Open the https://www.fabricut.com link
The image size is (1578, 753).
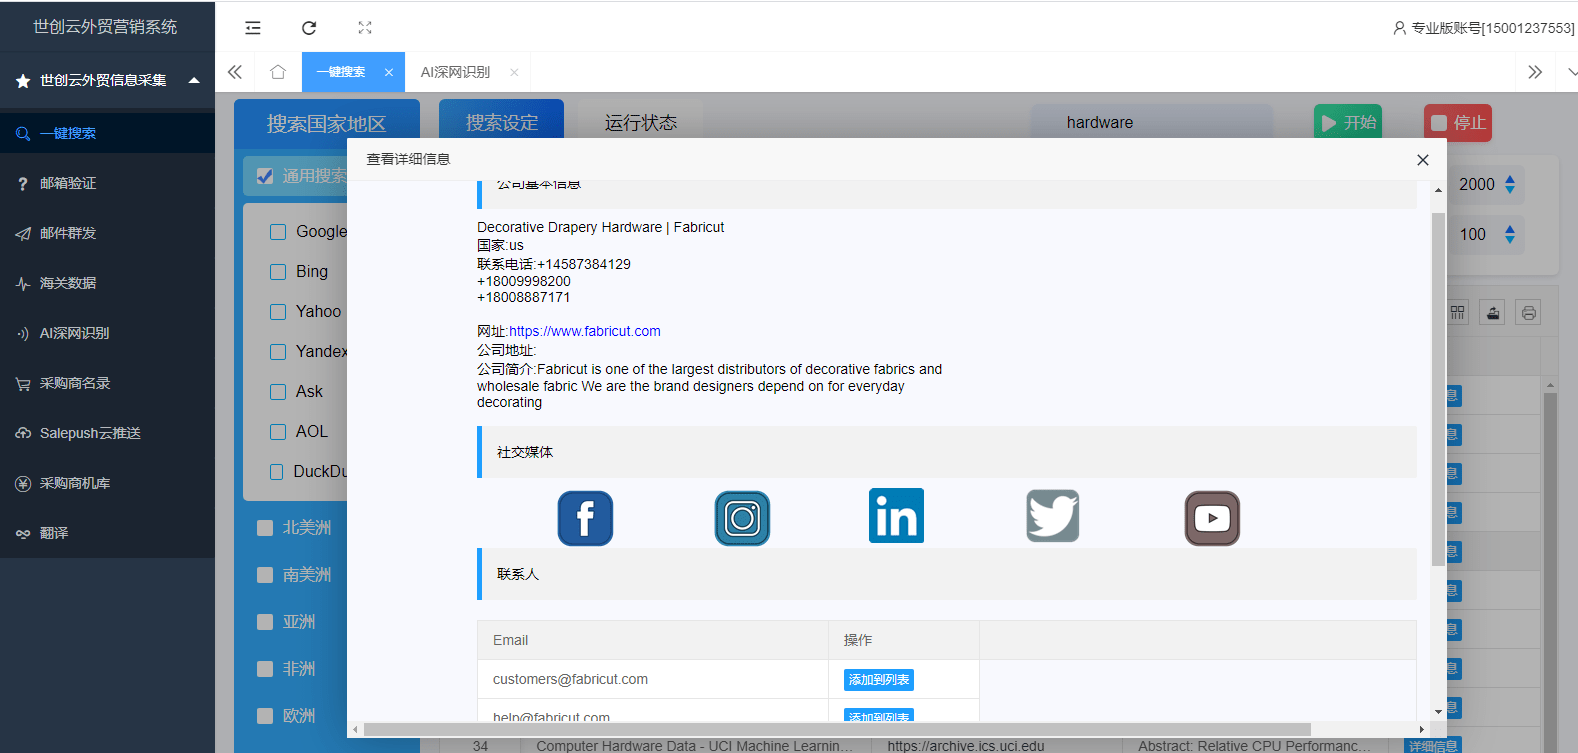pyautogui.click(x=585, y=331)
